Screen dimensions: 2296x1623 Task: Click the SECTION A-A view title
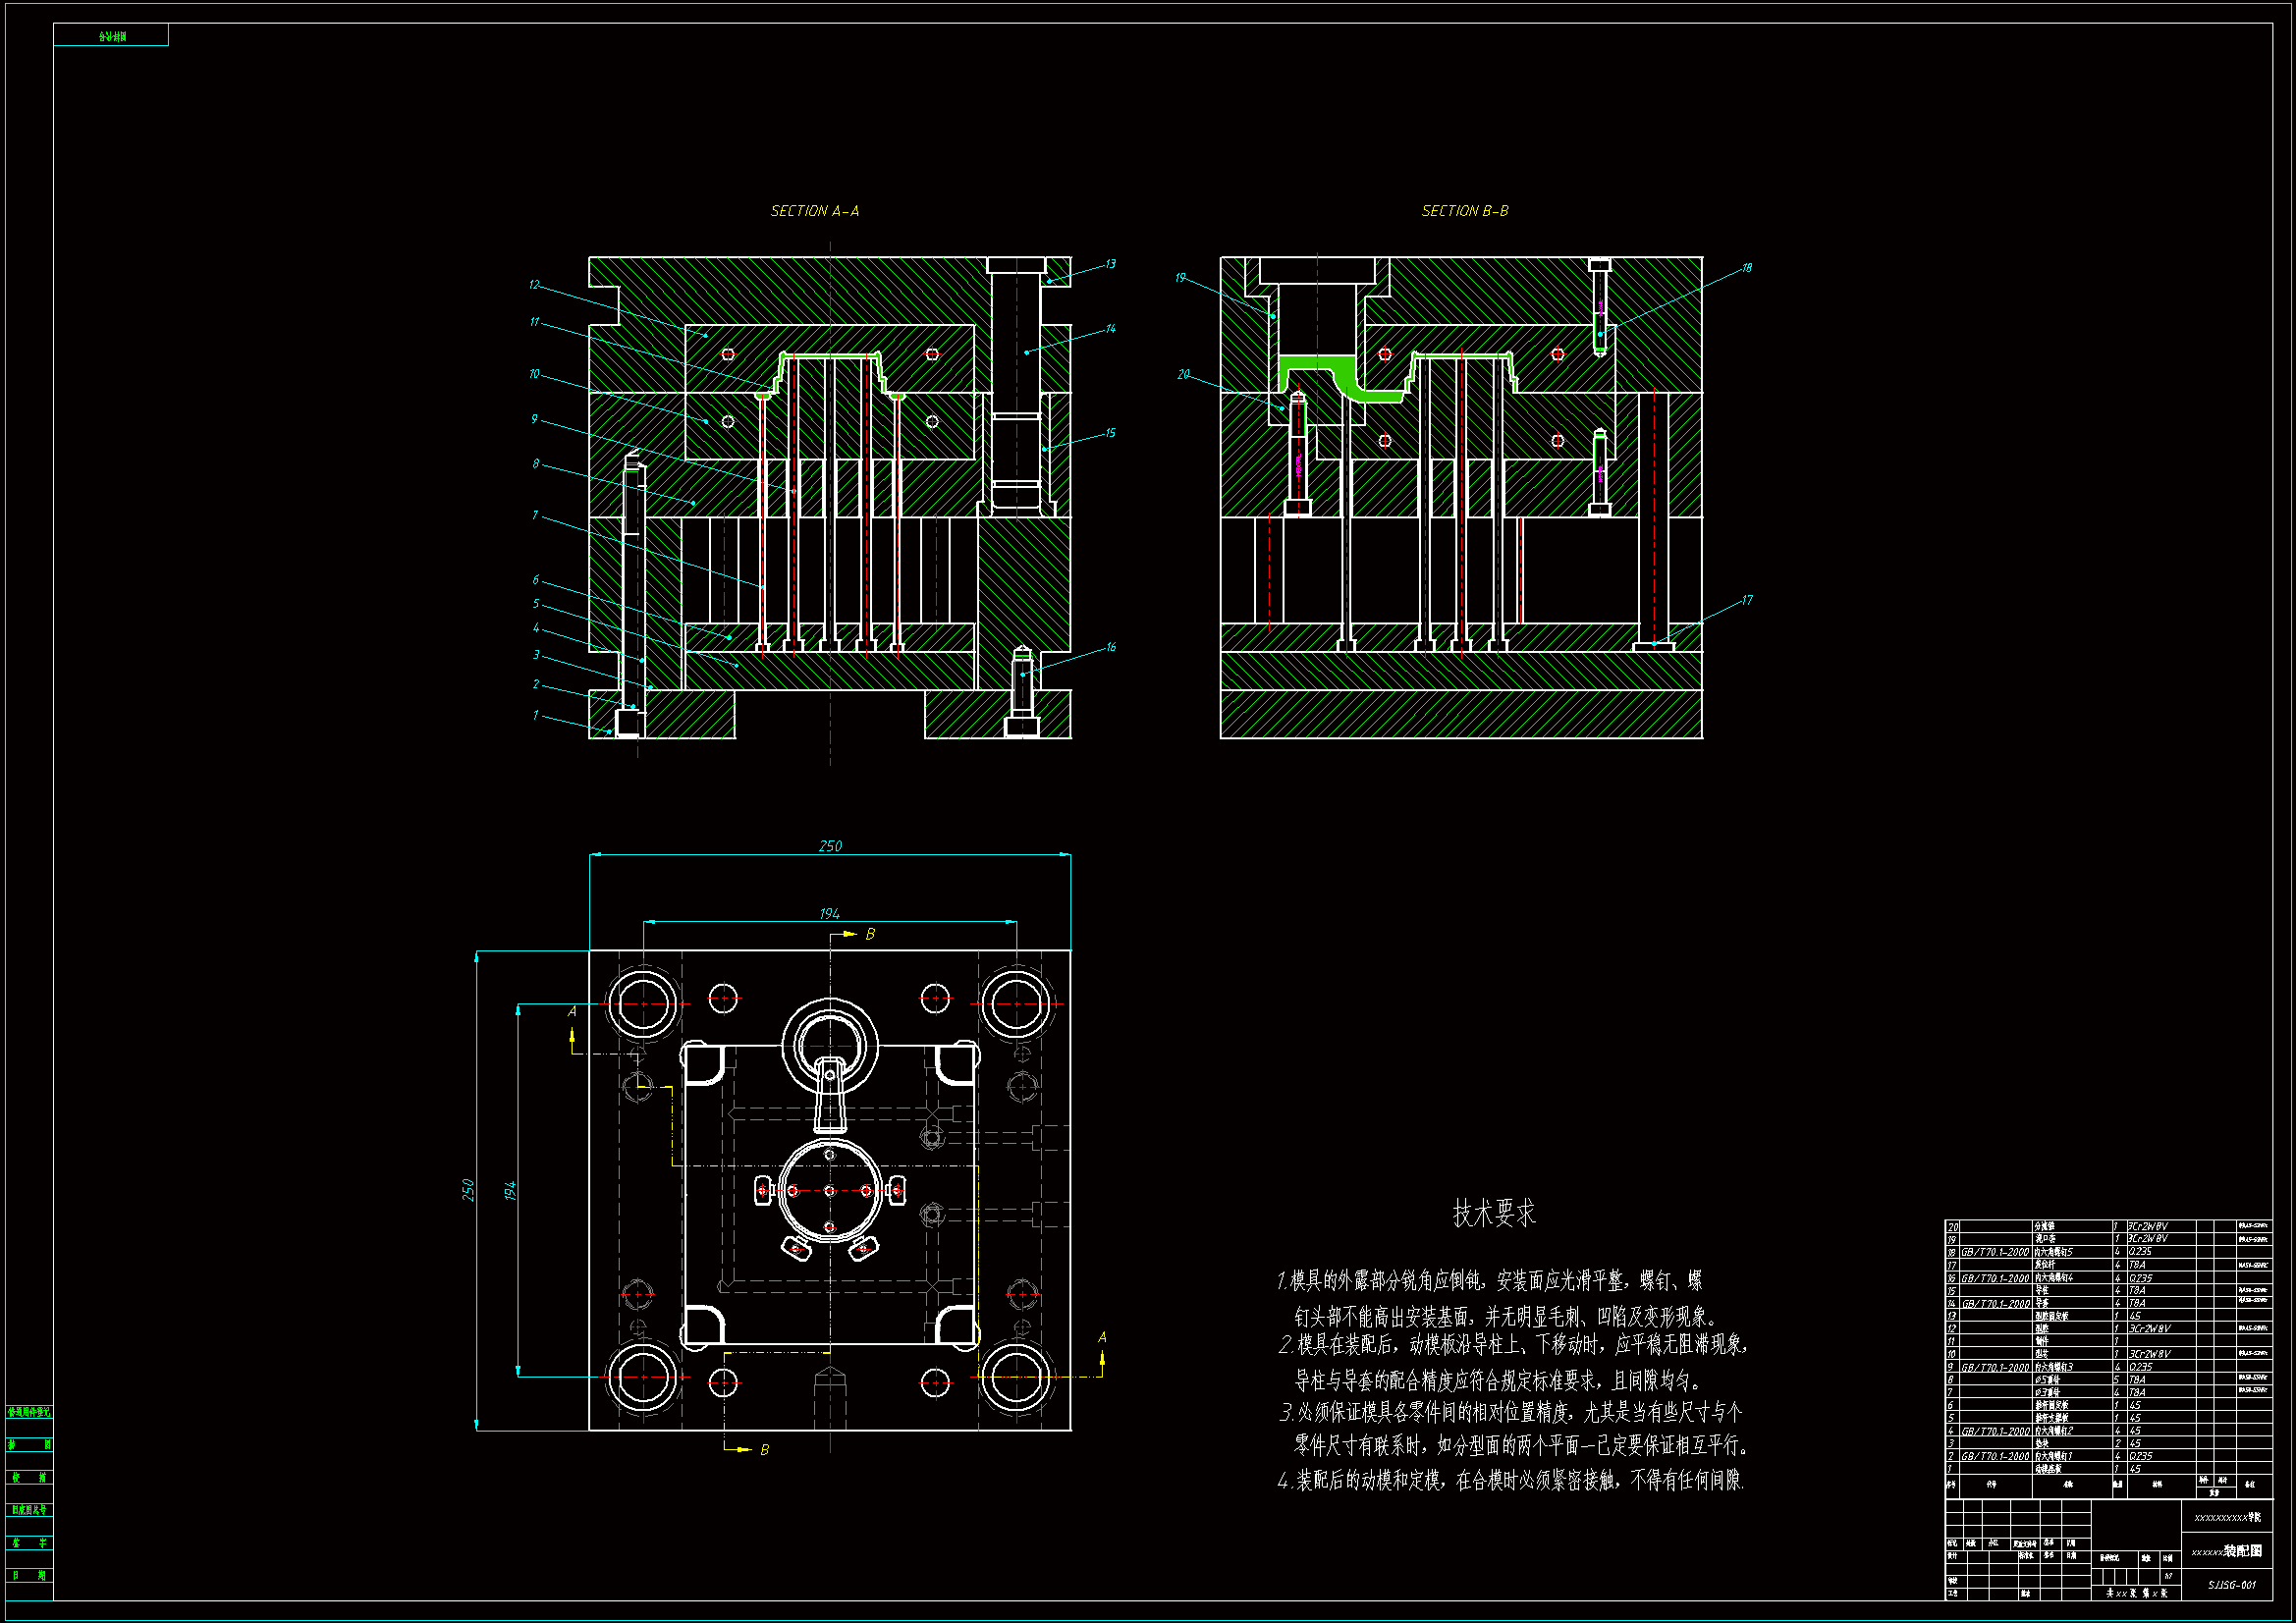[x=814, y=211]
